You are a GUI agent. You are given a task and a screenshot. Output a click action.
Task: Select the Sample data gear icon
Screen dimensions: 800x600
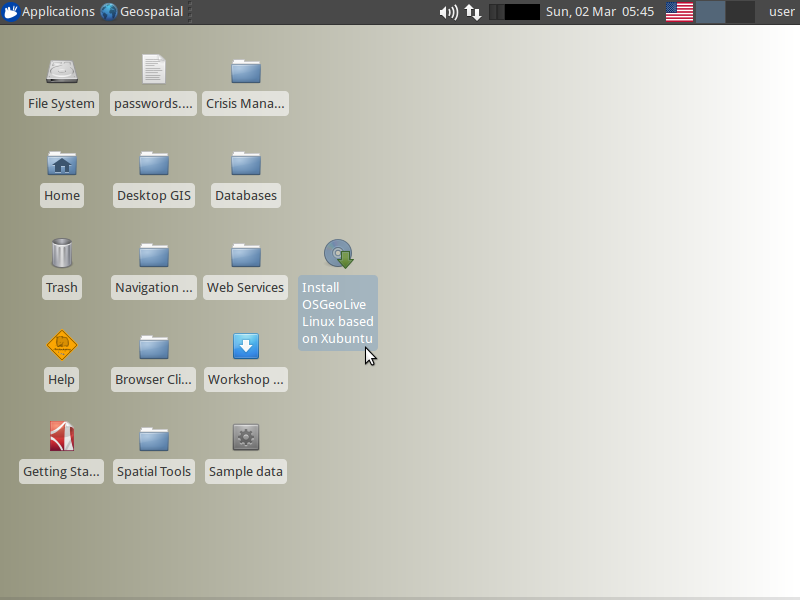click(x=246, y=437)
